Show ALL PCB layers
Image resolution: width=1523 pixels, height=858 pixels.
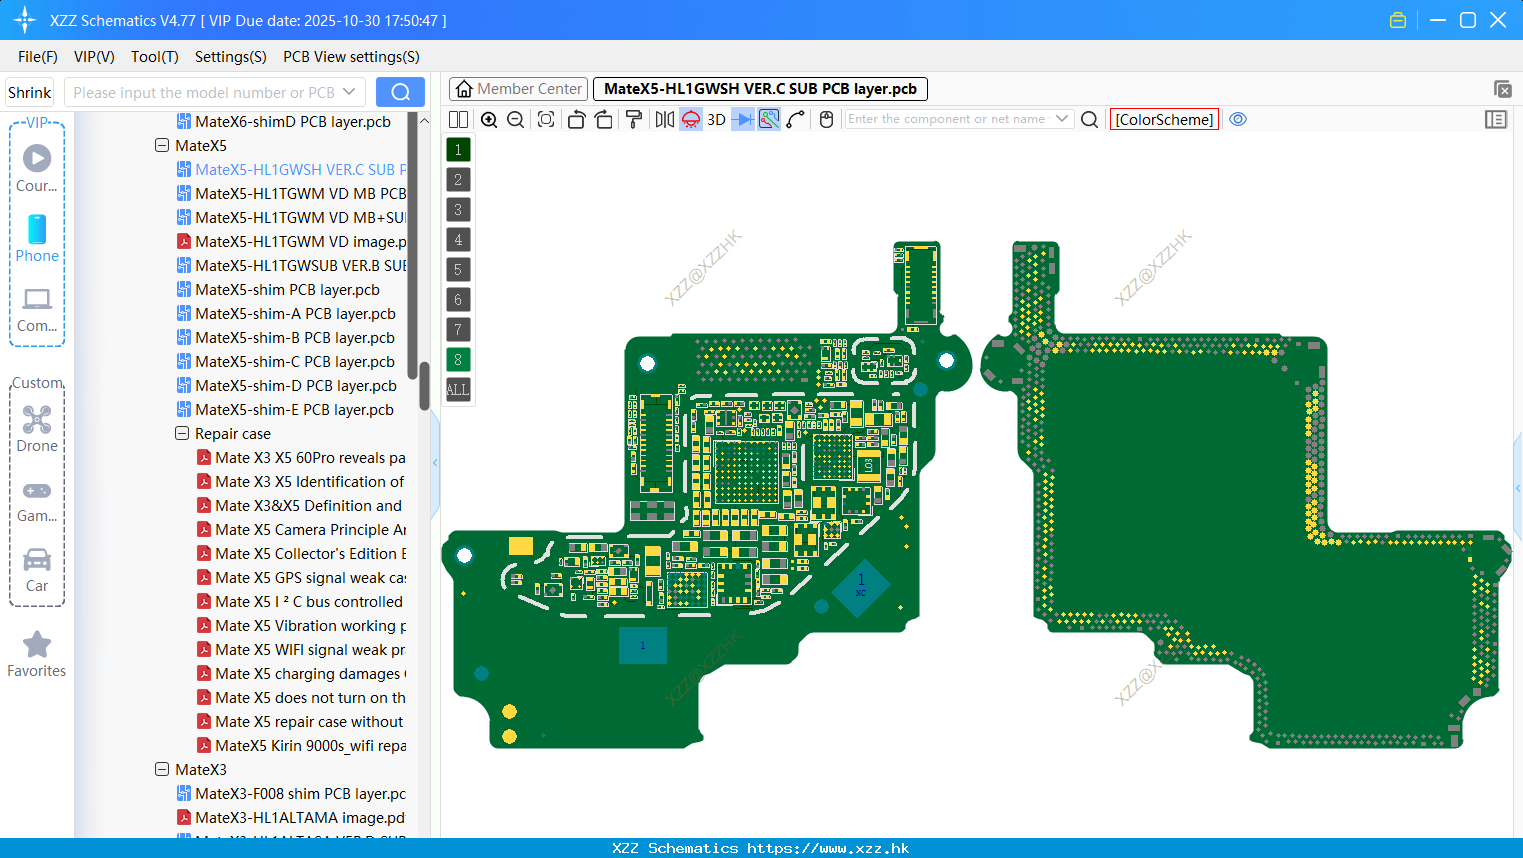click(x=458, y=389)
